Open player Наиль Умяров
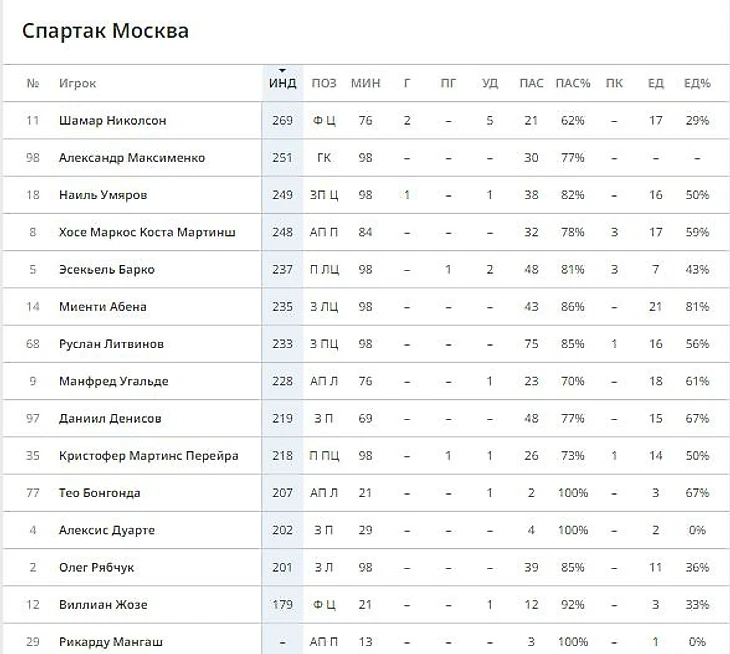730x654 pixels. coord(103,195)
